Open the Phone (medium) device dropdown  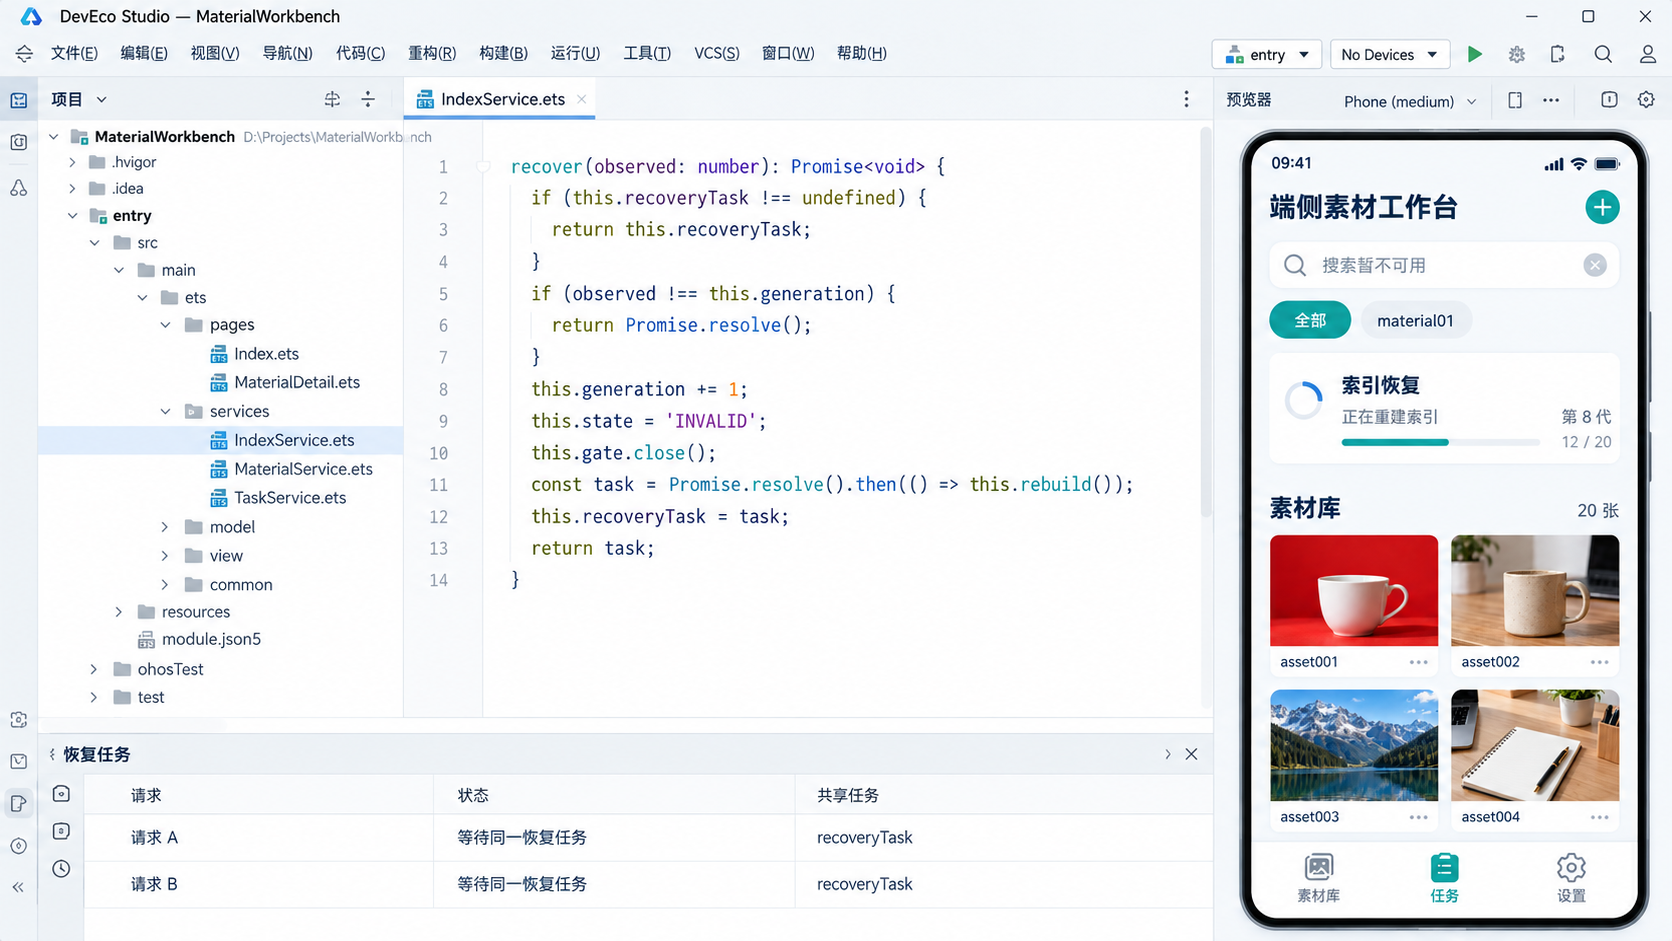tap(1410, 101)
